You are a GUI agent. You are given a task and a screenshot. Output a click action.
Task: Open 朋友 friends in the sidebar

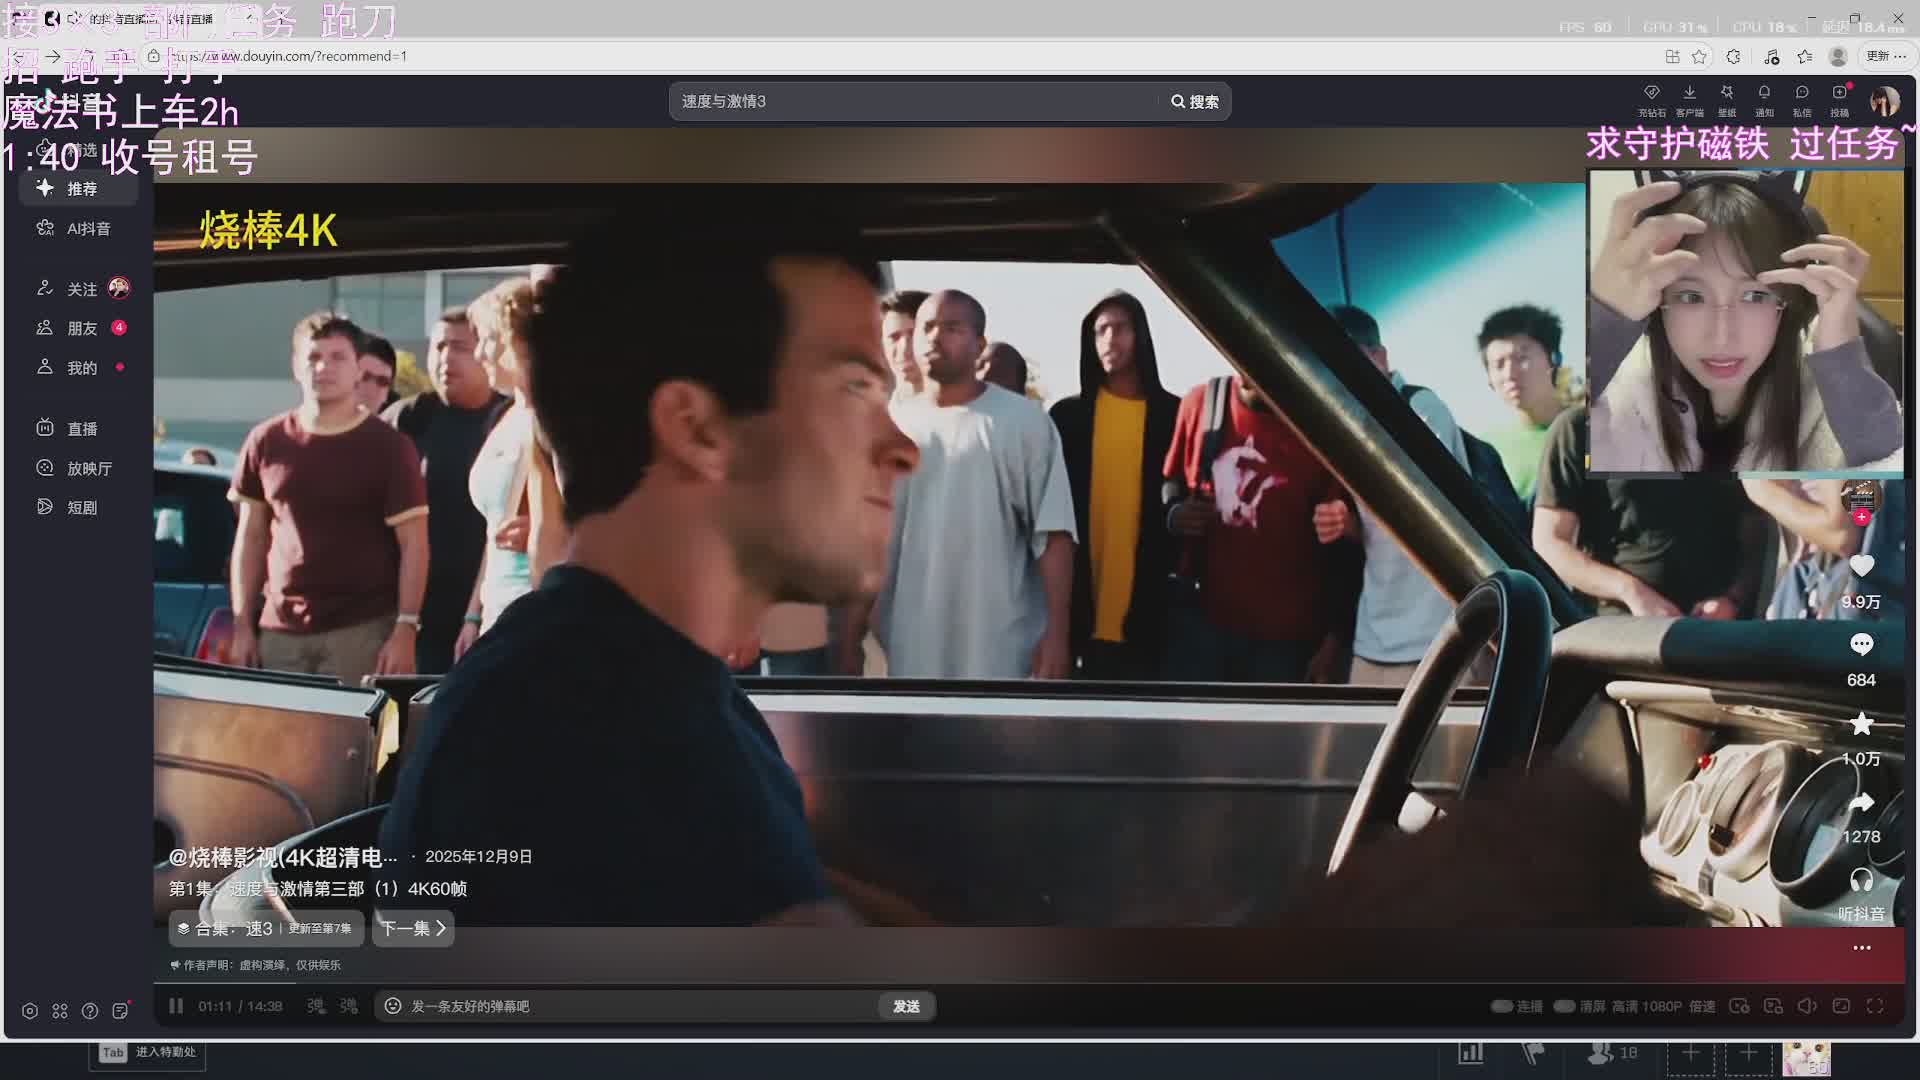point(81,328)
